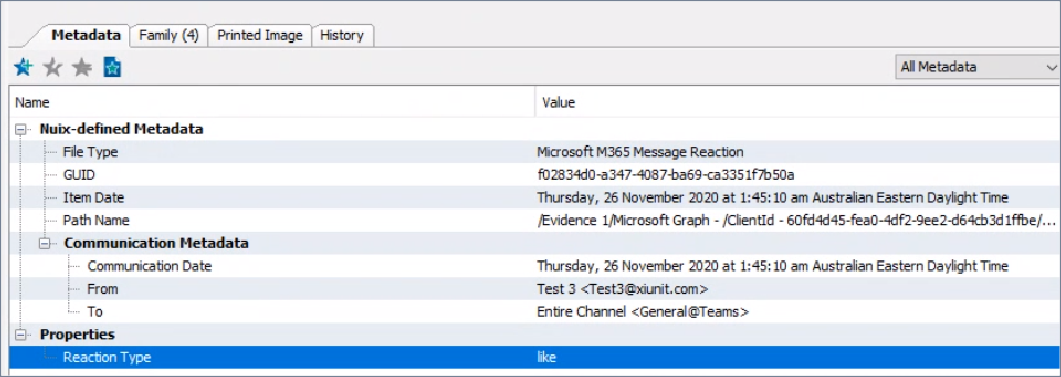Click the Communication Date value text
This screenshot has height=377, width=1061.
(x=773, y=266)
